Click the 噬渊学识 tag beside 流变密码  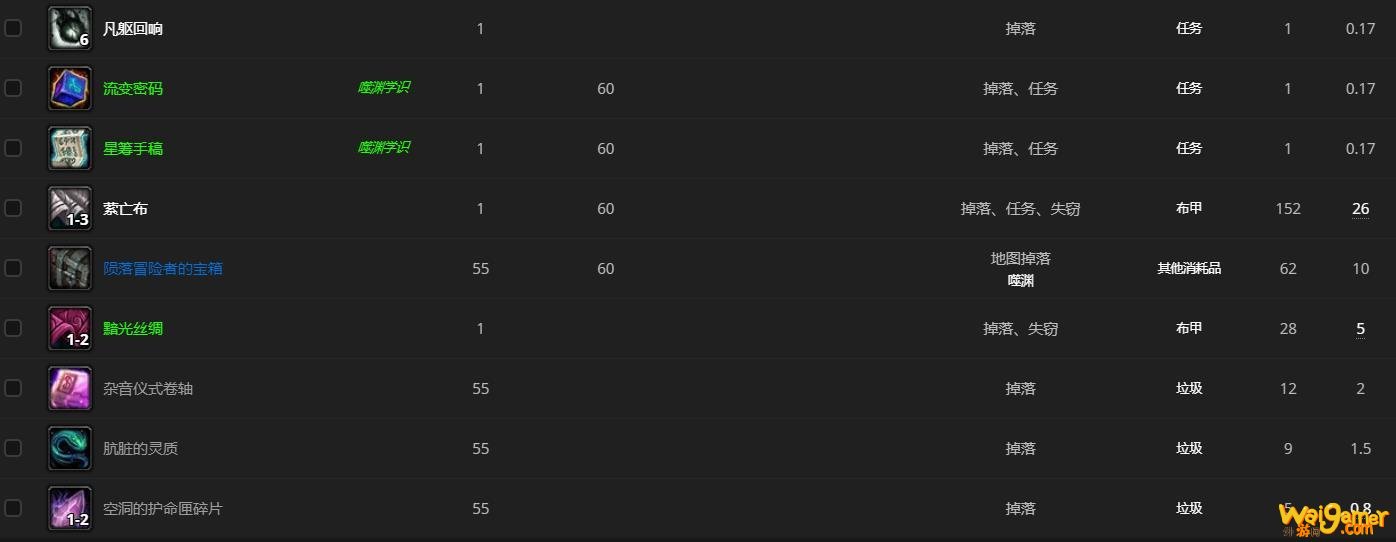(x=384, y=87)
